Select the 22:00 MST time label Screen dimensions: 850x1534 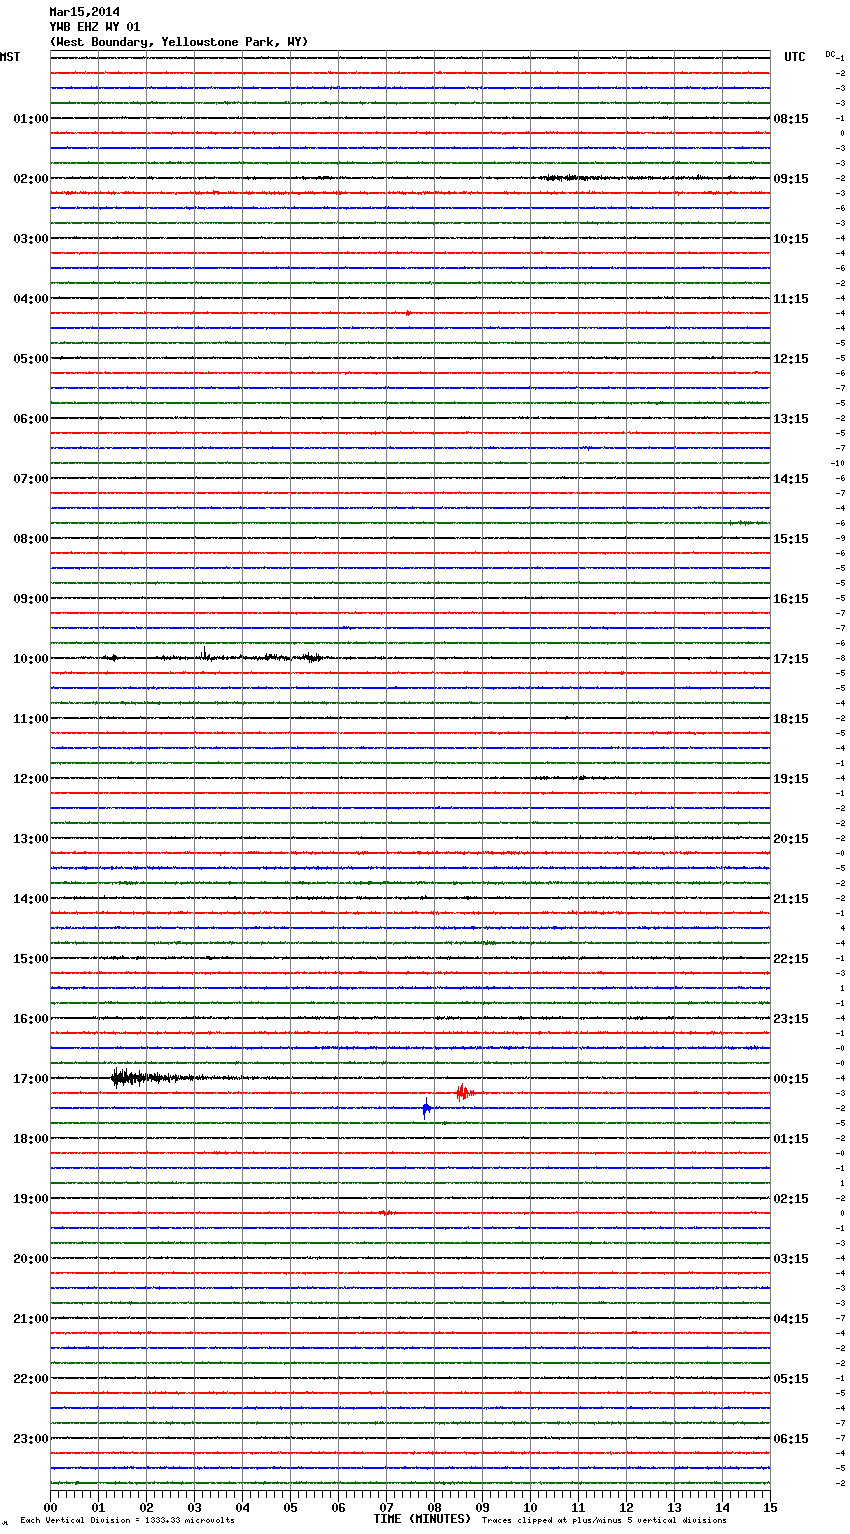pyautogui.click(x=31, y=1379)
